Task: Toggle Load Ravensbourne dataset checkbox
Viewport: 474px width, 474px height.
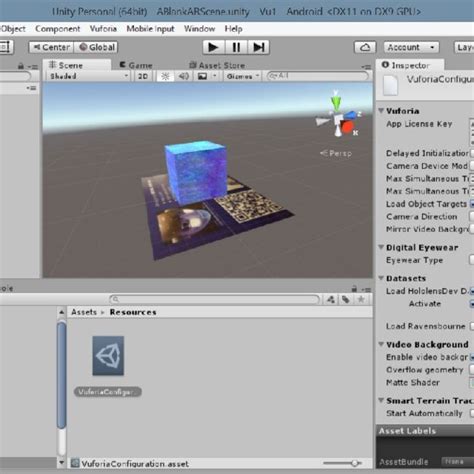Action: pyautogui.click(x=472, y=326)
